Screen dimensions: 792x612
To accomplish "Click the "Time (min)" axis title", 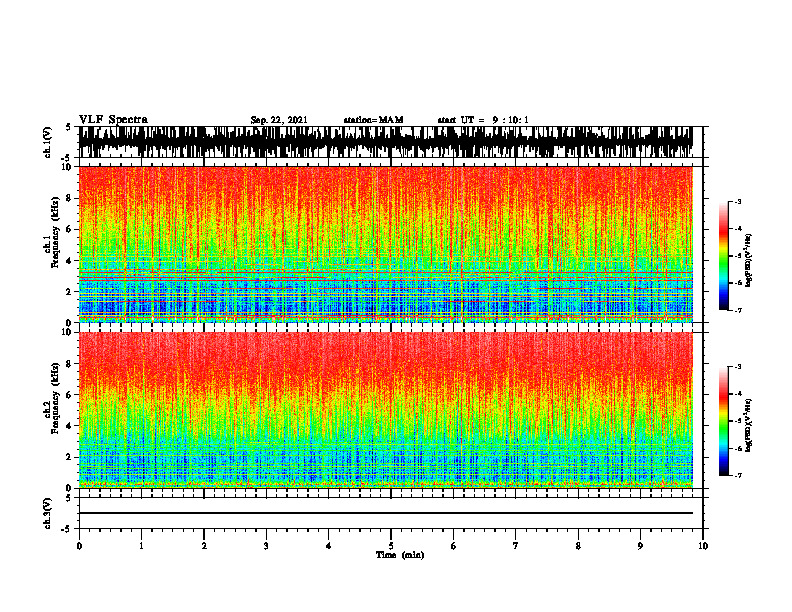I will 400,555.
